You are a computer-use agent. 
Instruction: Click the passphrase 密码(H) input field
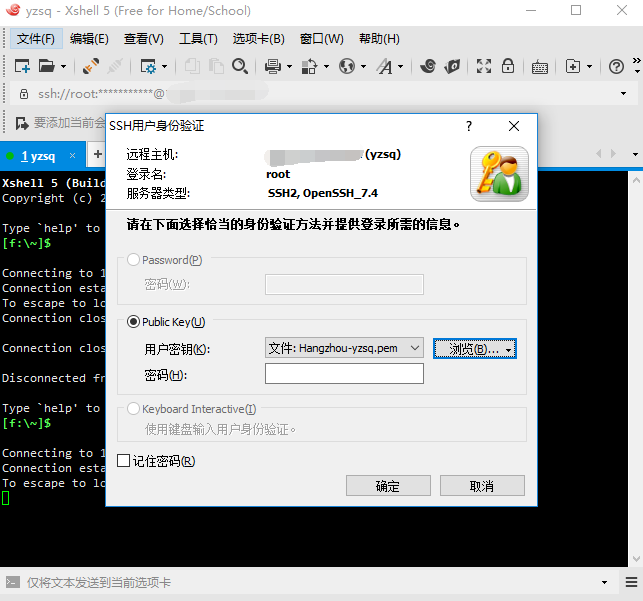pyautogui.click(x=344, y=374)
